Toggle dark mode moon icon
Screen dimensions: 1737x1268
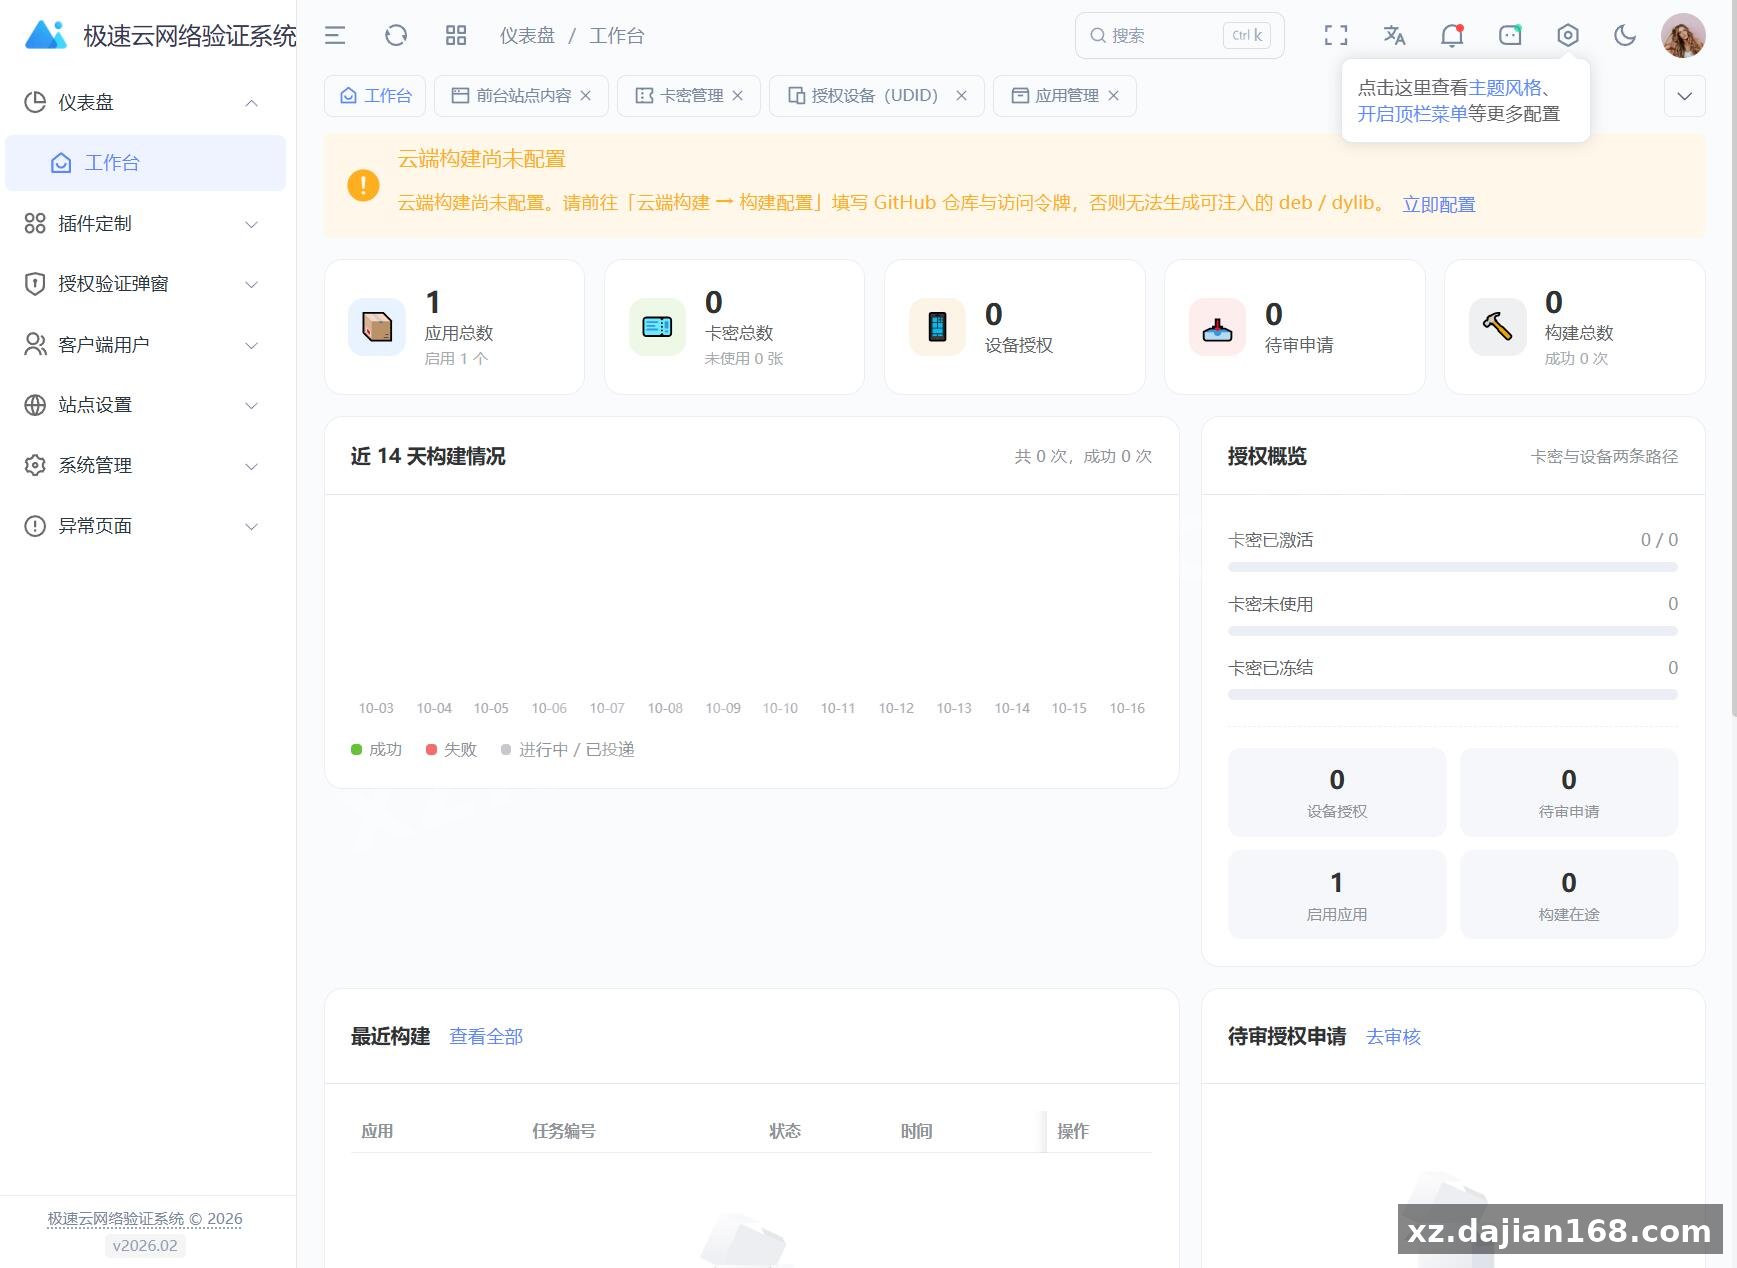click(1625, 36)
